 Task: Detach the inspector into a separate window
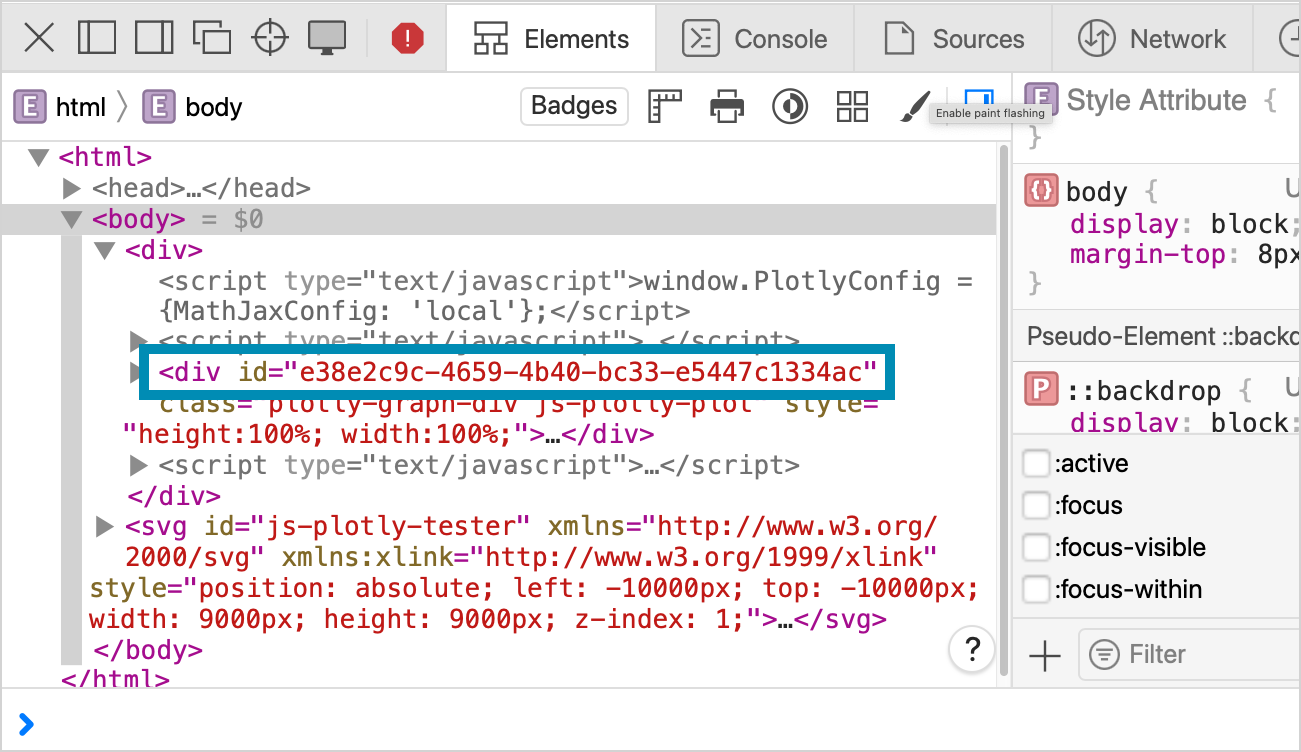211,38
